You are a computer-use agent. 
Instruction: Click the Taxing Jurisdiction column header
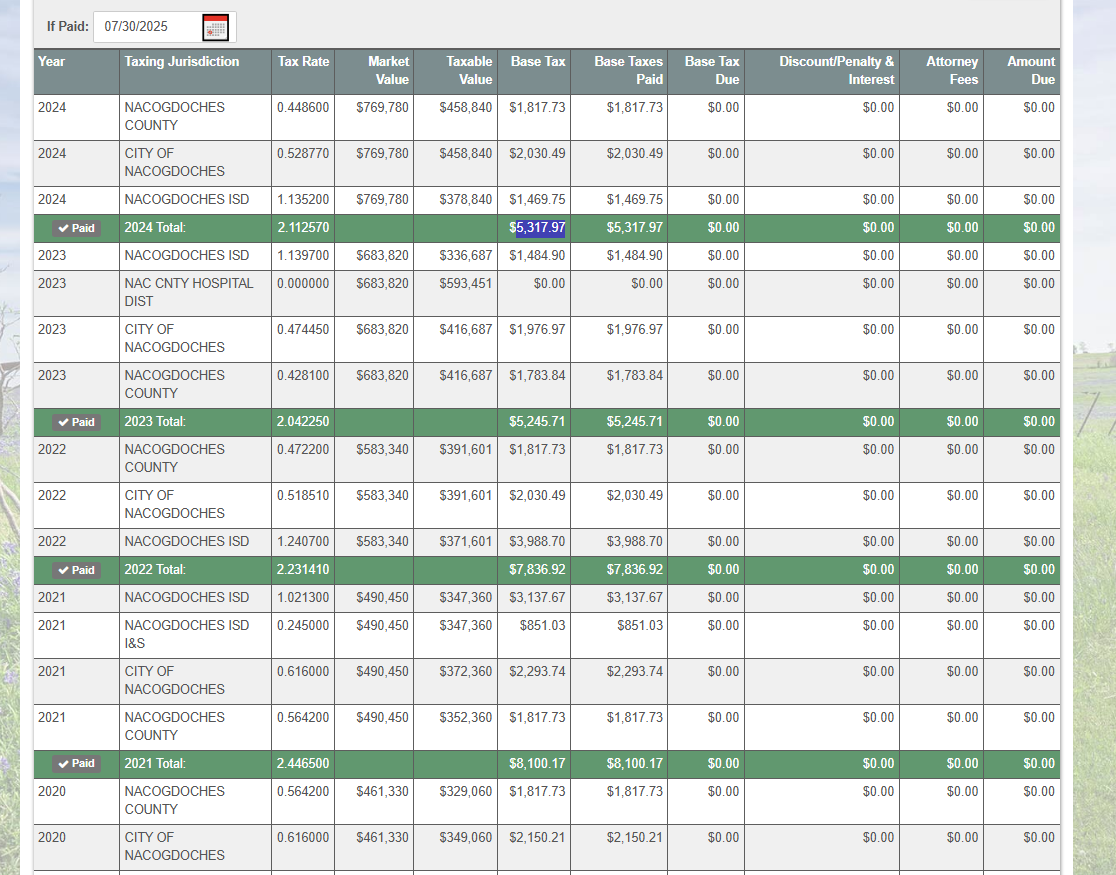(x=182, y=62)
